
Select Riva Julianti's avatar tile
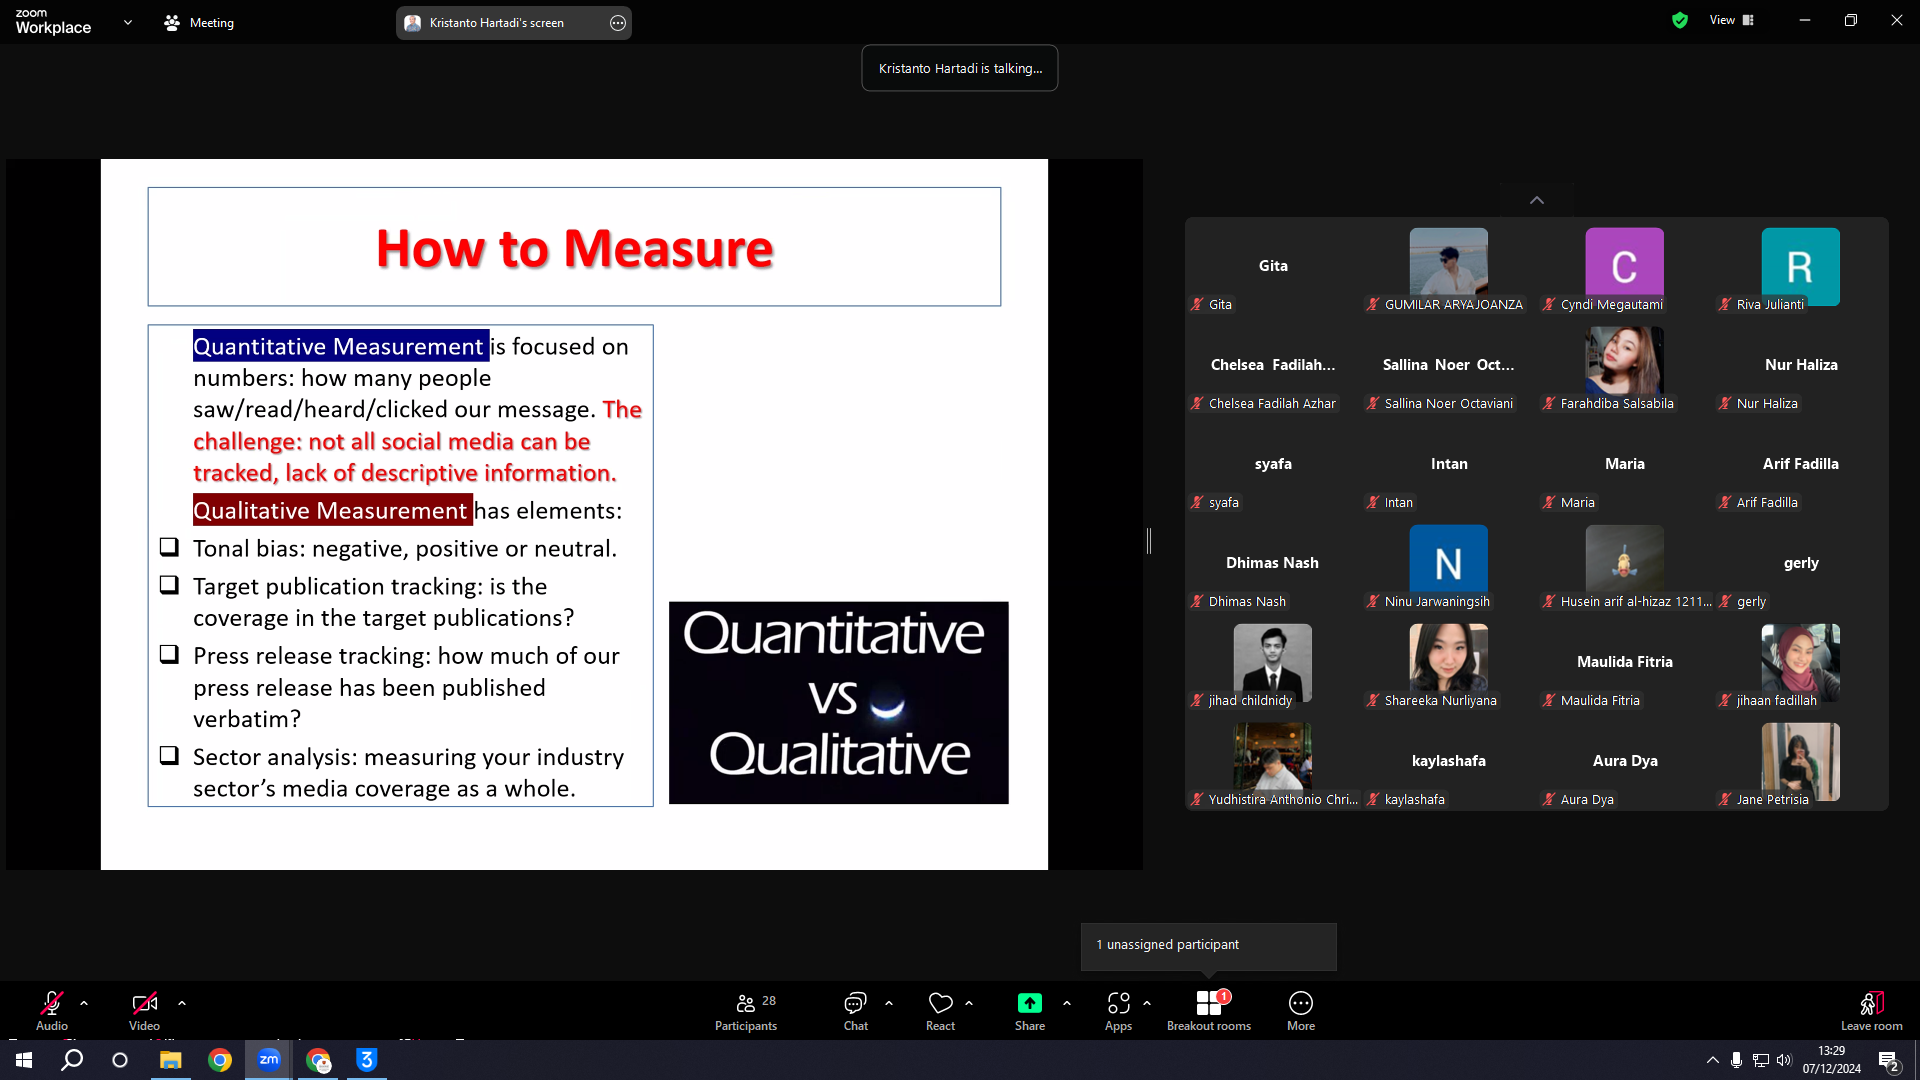[x=1801, y=267]
